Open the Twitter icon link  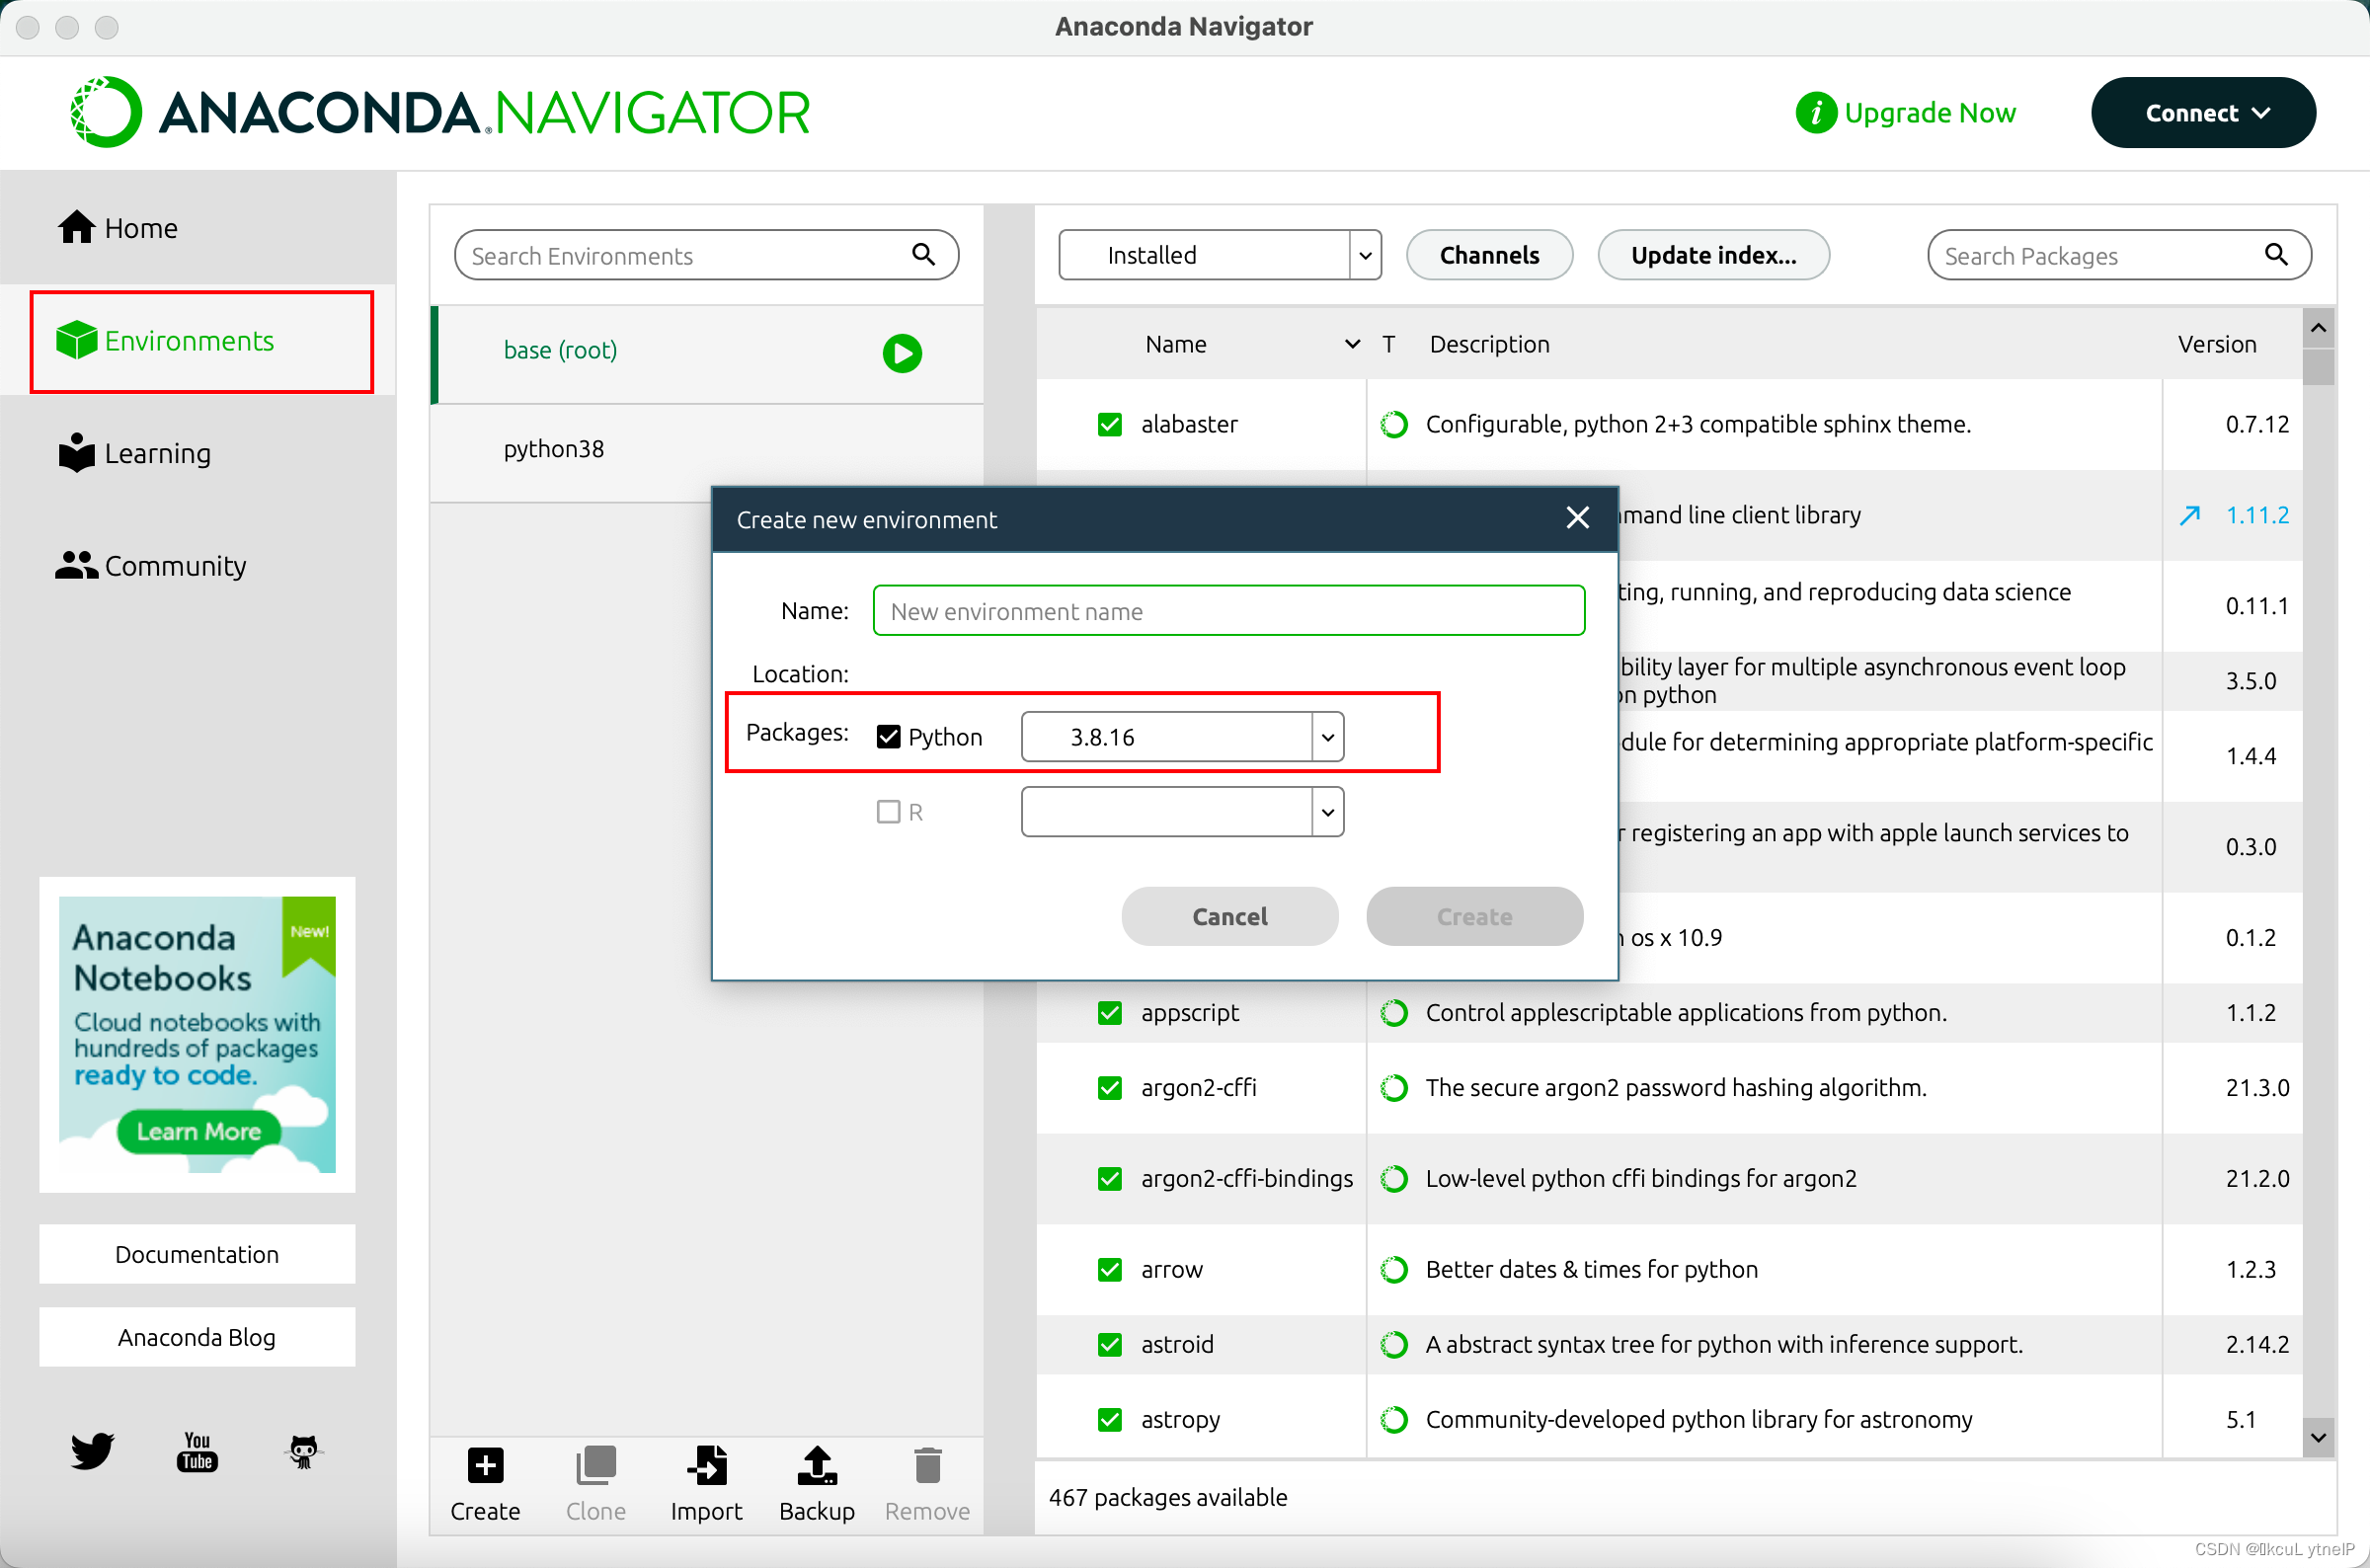(92, 1451)
